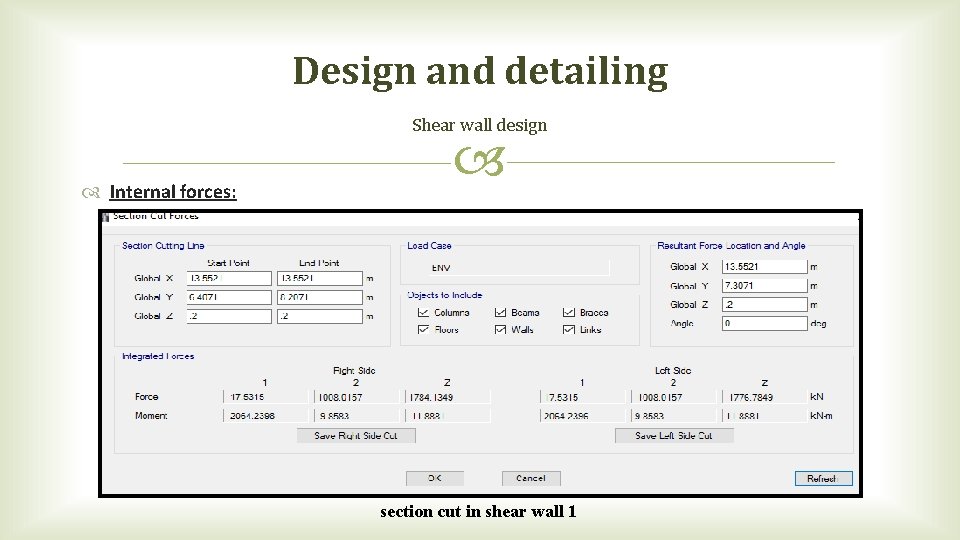Screen dimensions: 960x540
Task: Toggle the Columns checkbox
Action: tap(423, 312)
